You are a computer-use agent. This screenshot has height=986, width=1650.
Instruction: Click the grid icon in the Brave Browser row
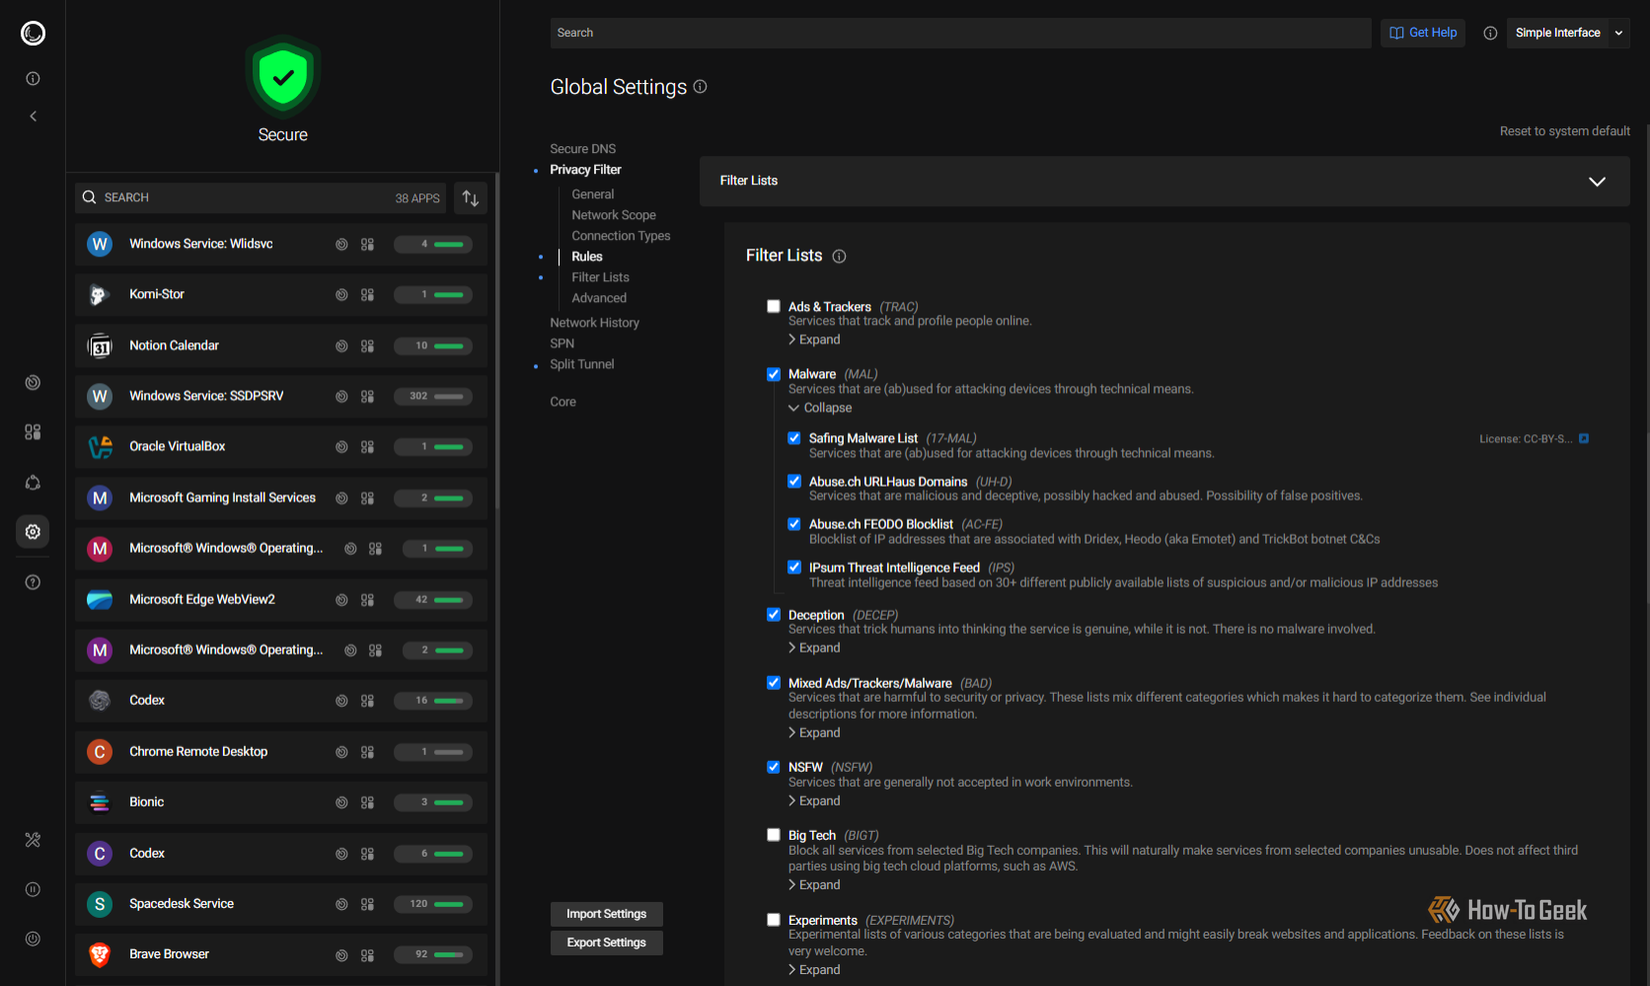click(367, 955)
